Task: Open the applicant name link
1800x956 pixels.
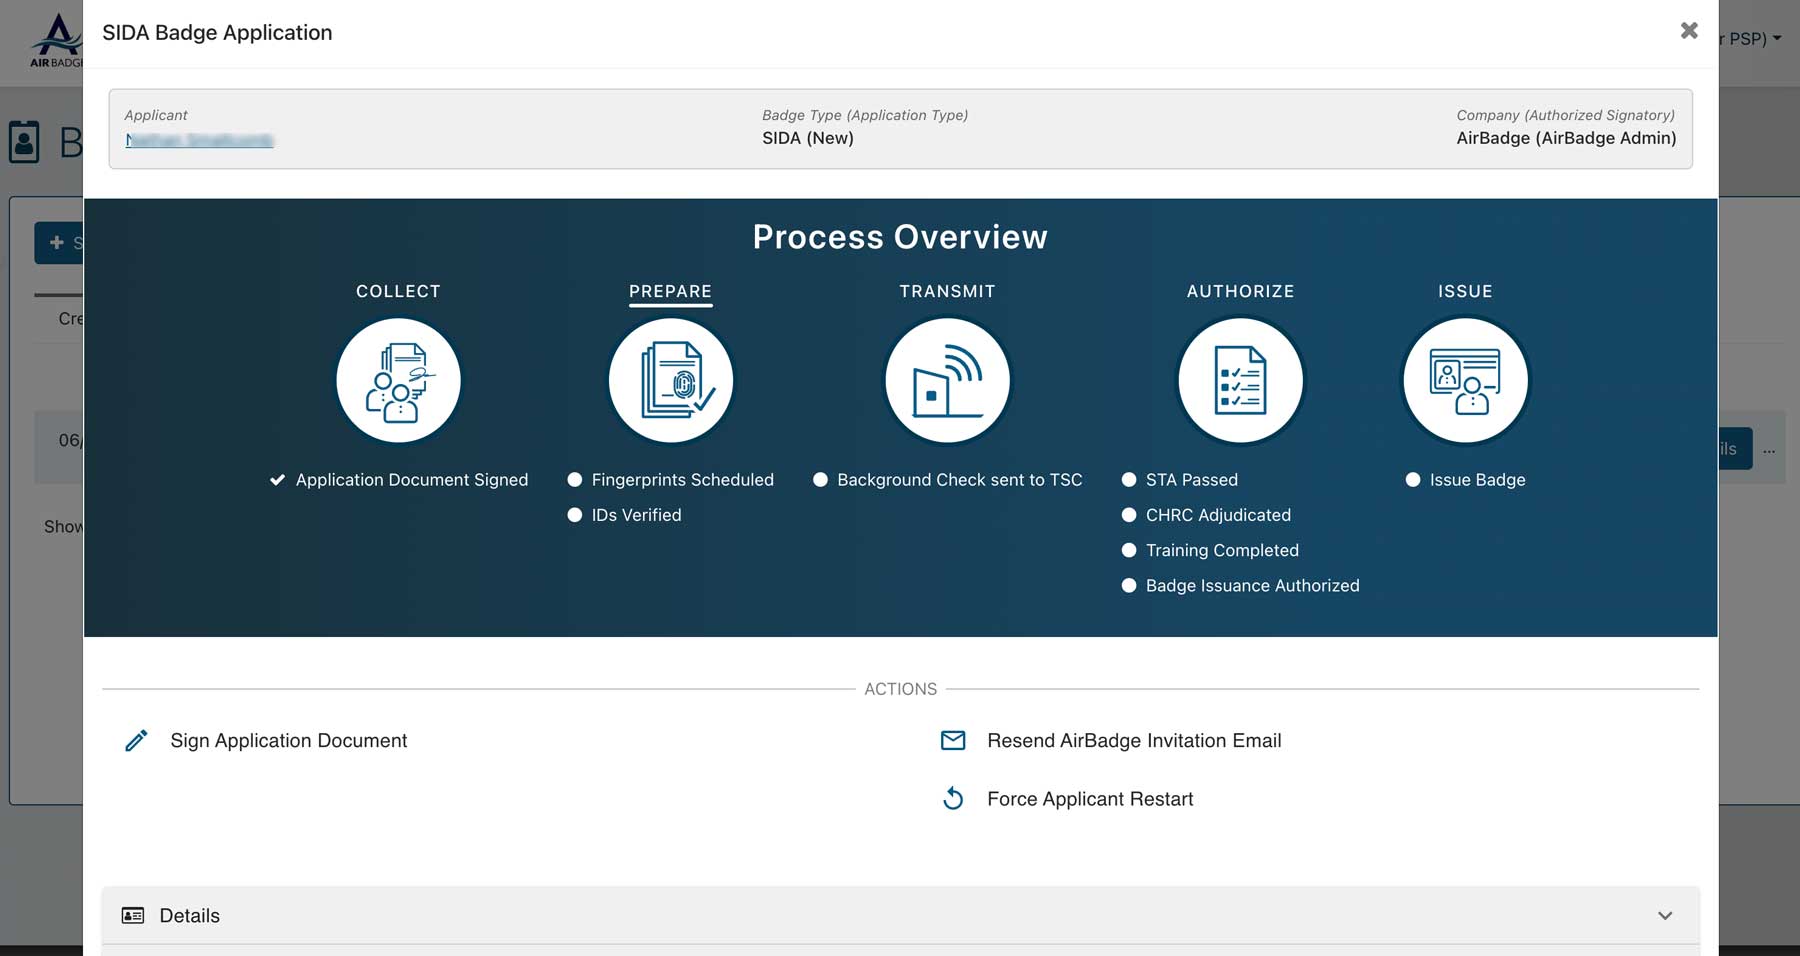Action: click(x=199, y=140)
